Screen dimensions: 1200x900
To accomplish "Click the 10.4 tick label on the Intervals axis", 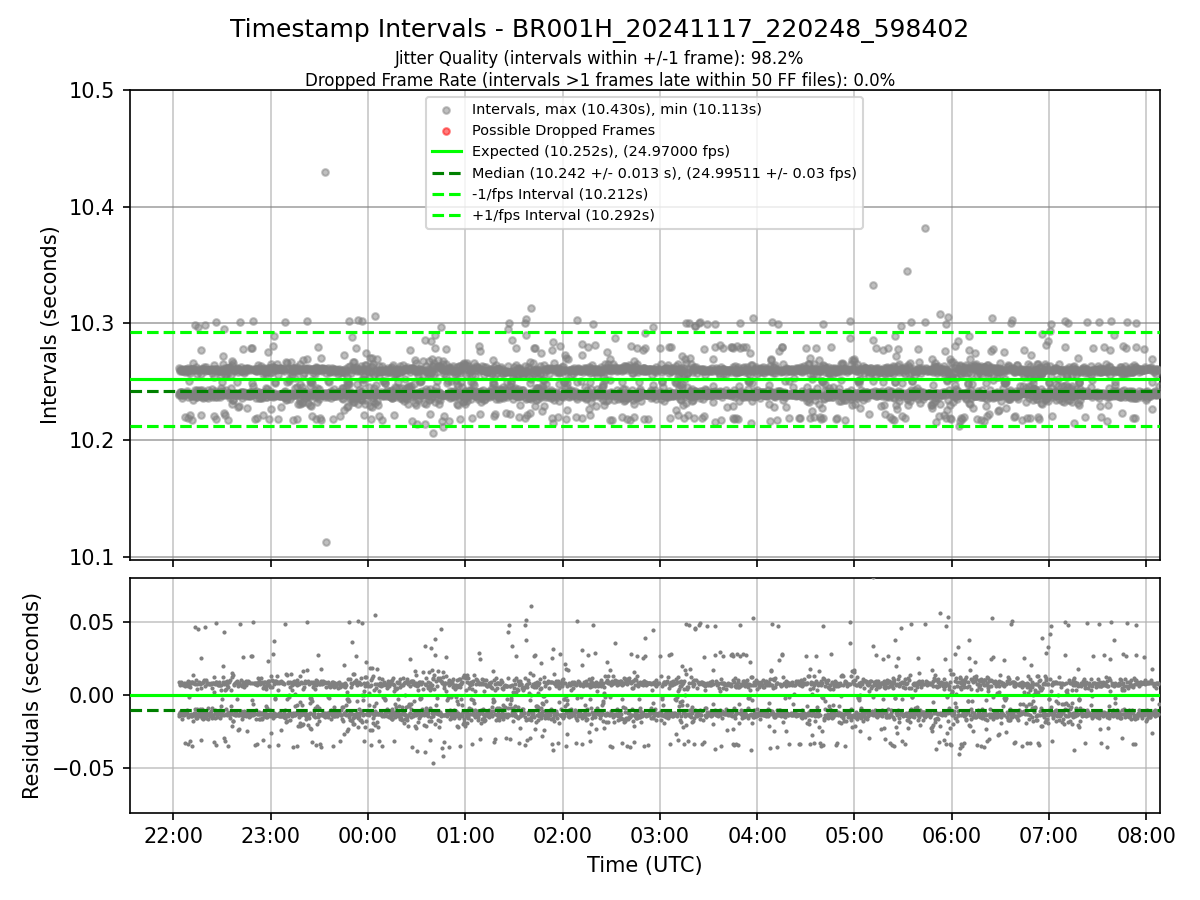I will click(x=94, y=208).
